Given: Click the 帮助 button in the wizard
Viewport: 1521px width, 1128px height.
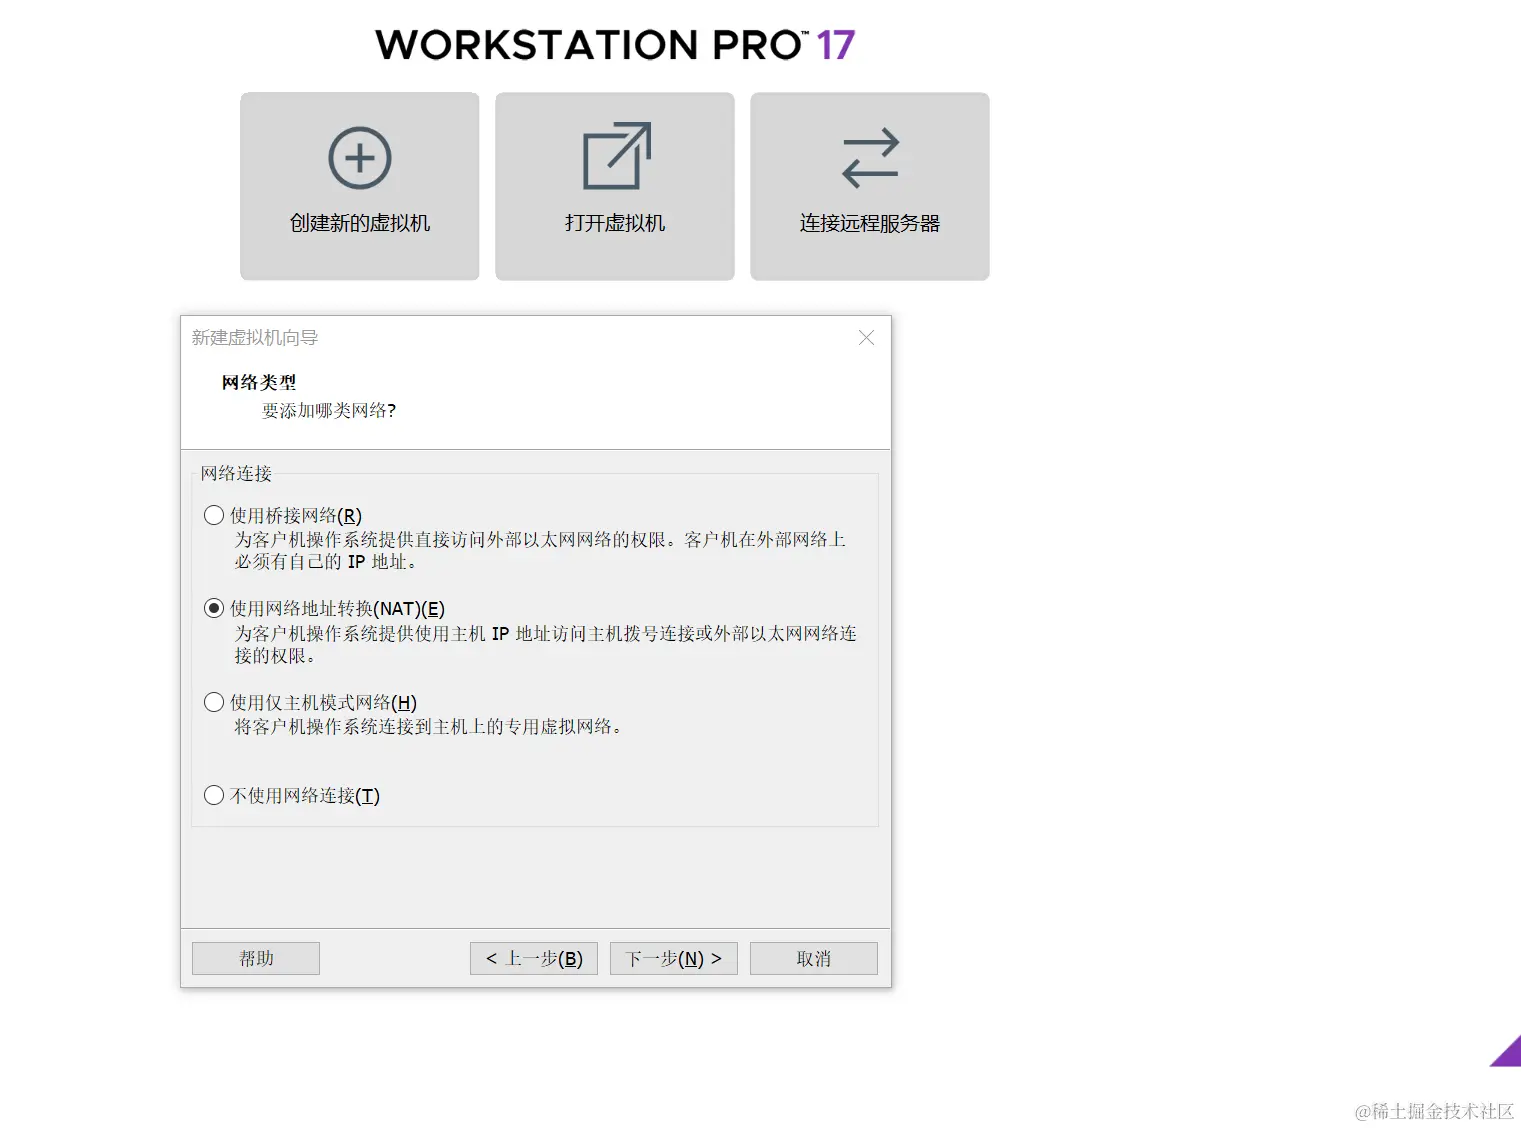Looking at the screenshot, I should [256, 958].
